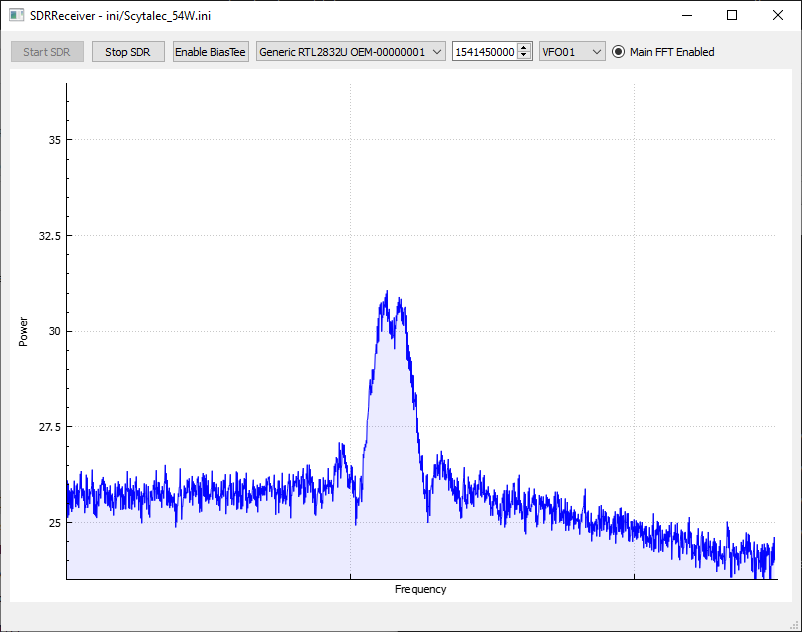
Task: Click the Stop SDR button
Action: click(x=128, y=52)
